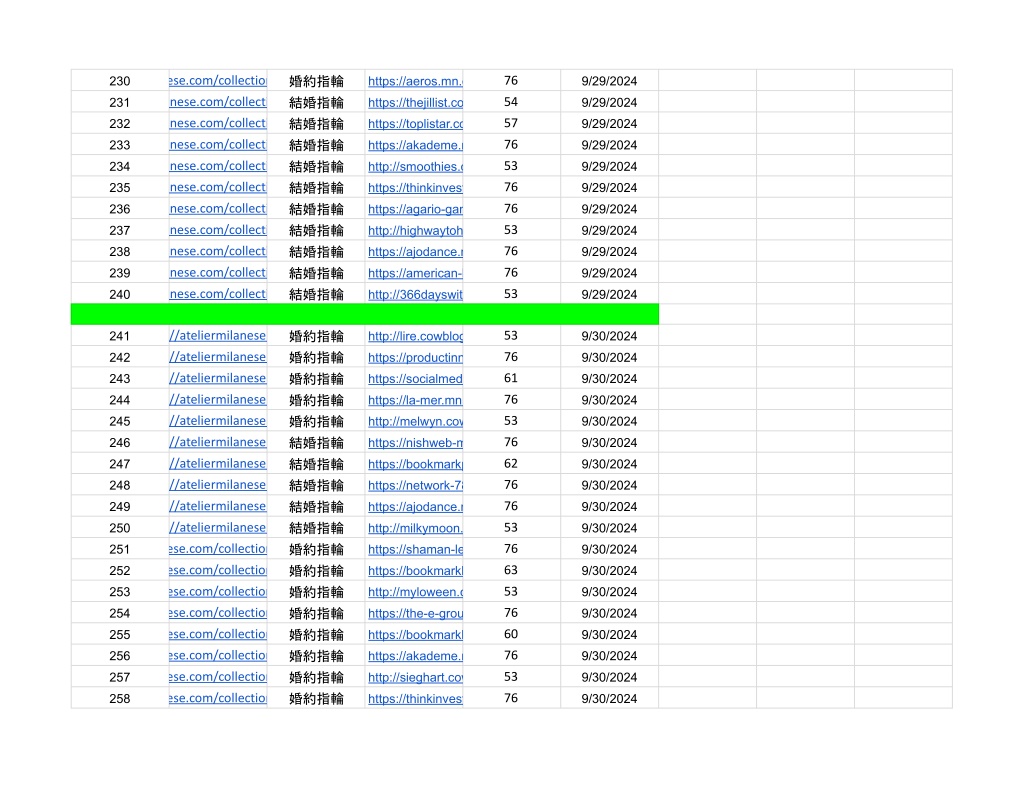
Task: Open the http://lire.cowblog link
Action: click(415, 336)
